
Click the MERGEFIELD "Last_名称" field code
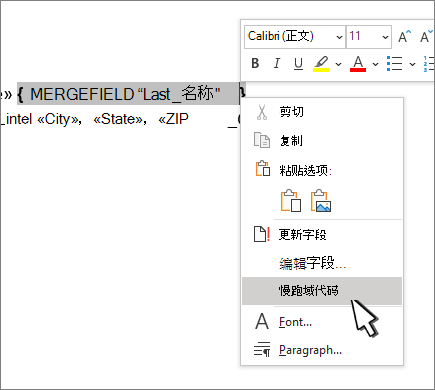point(132,94)
